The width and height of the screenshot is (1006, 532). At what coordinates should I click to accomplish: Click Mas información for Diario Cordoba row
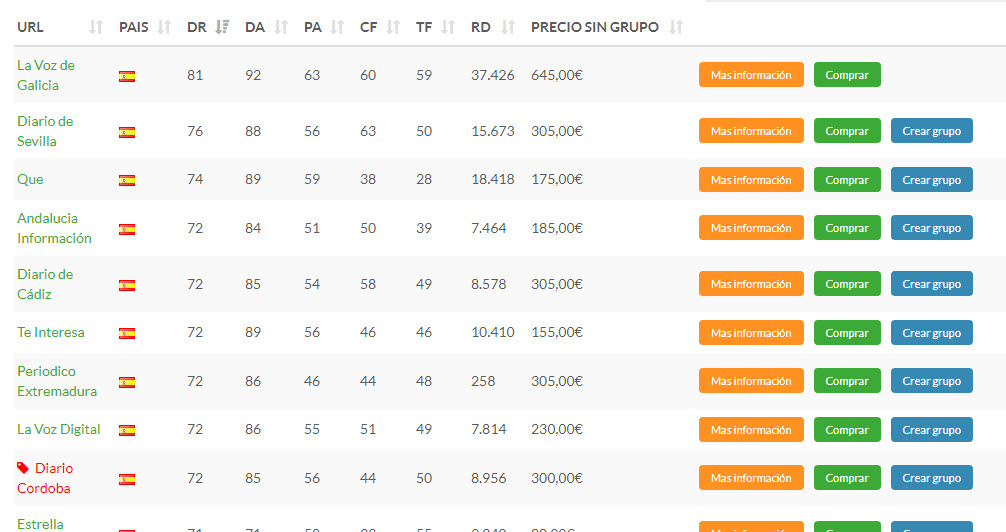[751, 477]
